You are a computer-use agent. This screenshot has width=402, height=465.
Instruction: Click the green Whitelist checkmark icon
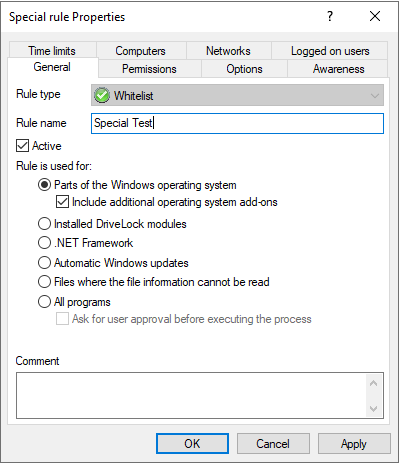(102, 95)
